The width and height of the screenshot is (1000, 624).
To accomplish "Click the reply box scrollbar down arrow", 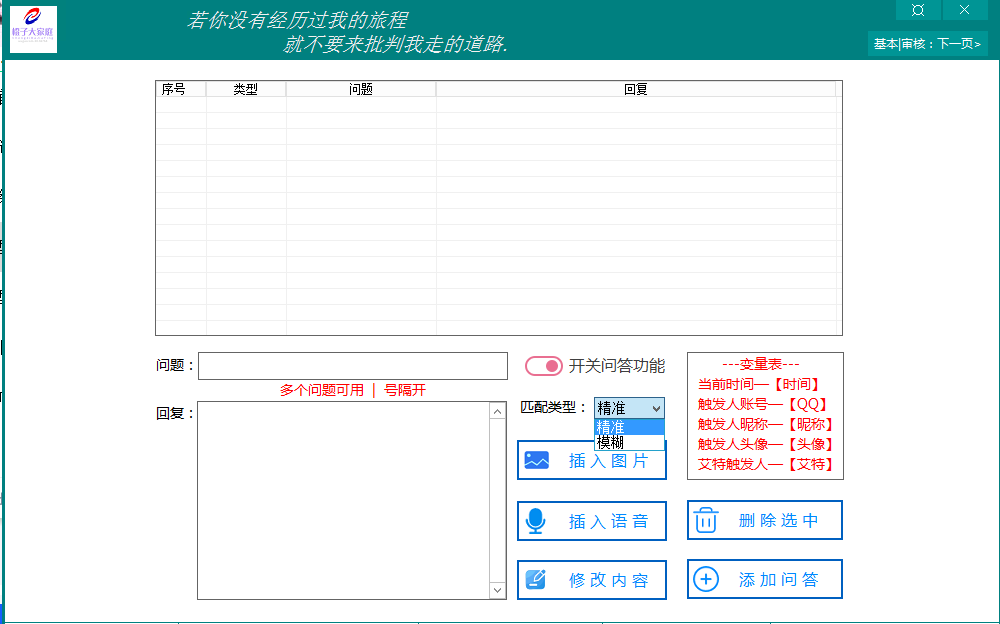I will point(497,590).
